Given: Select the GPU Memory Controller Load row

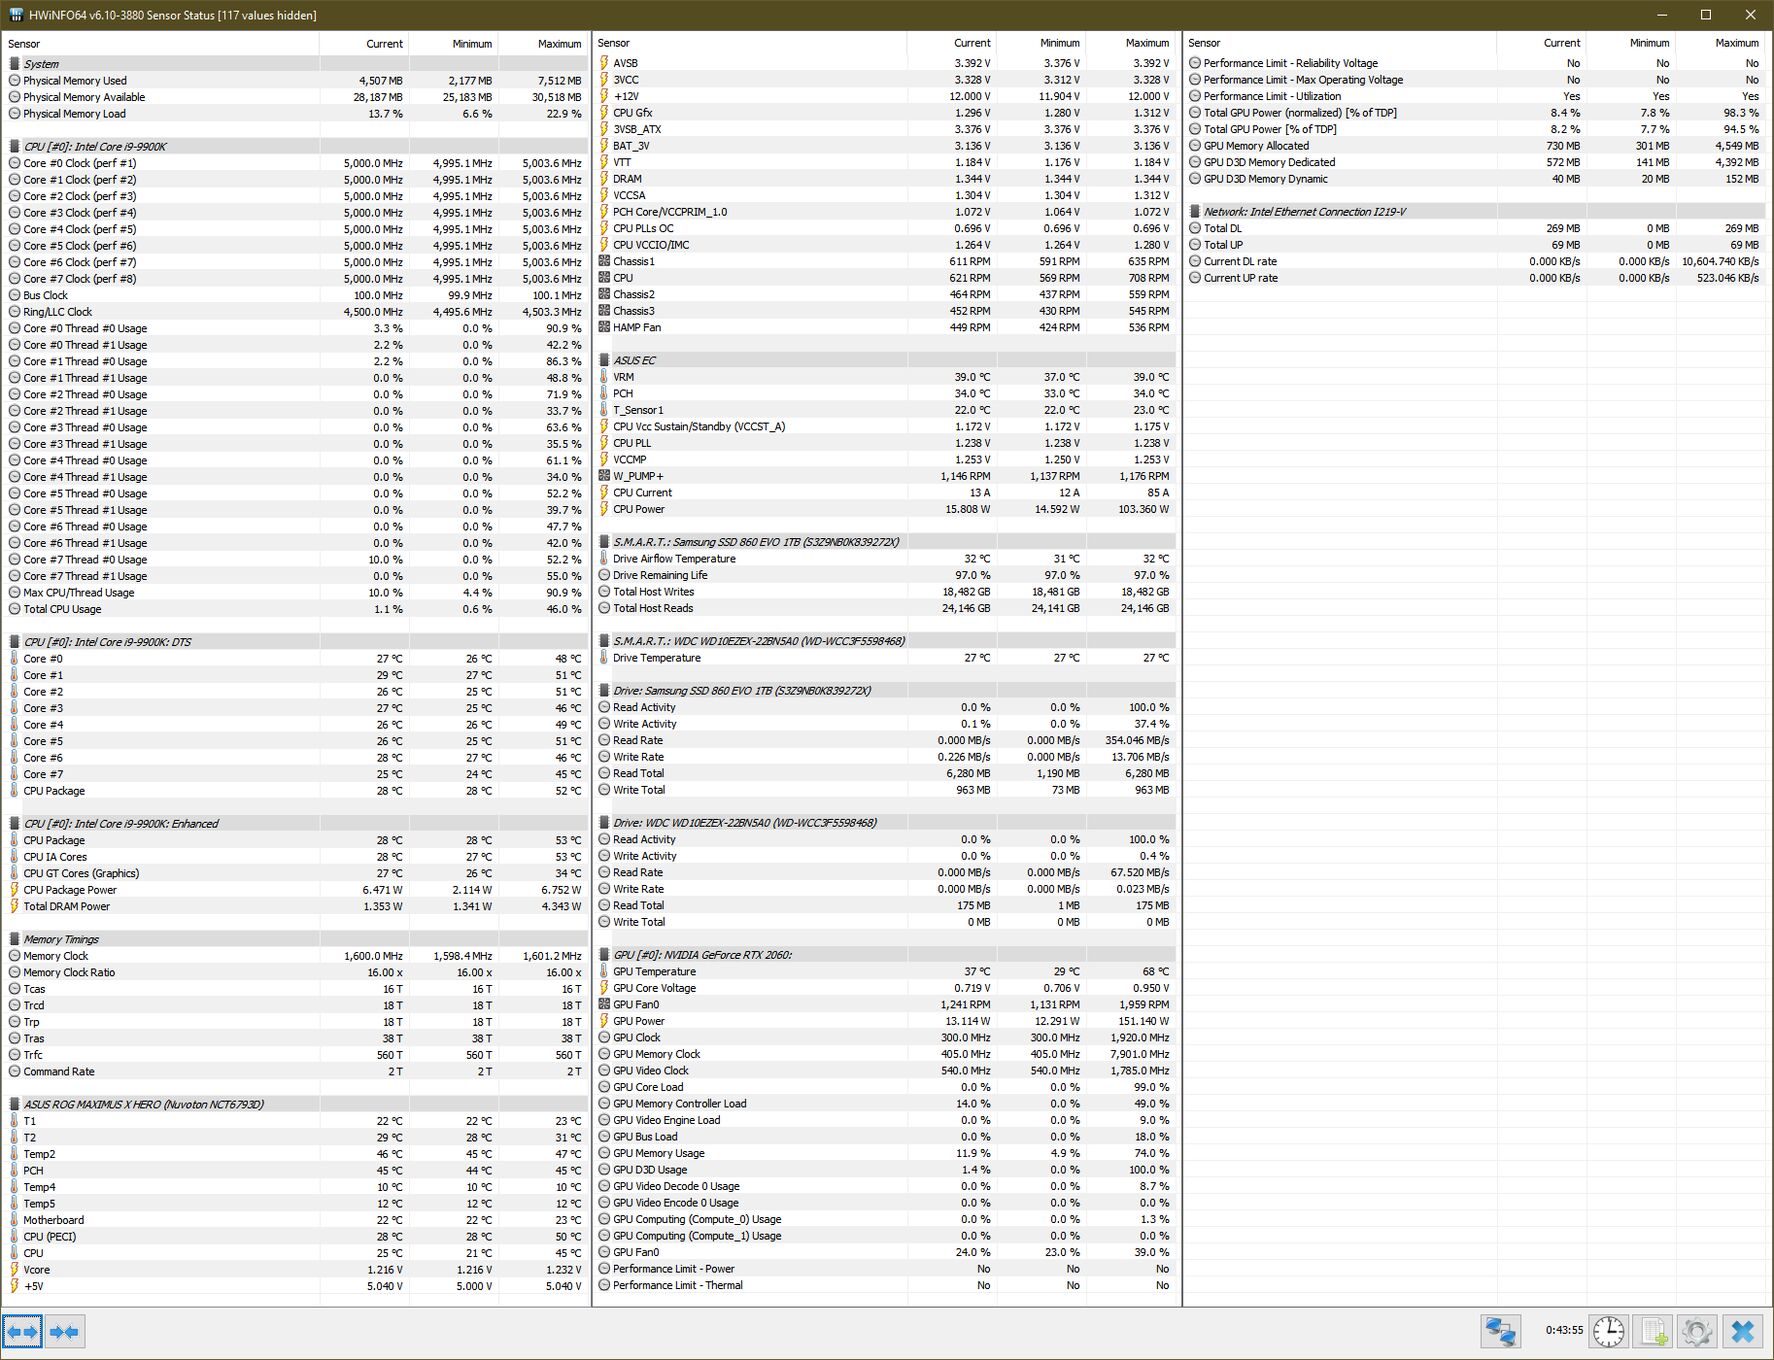Looking at the screenshot, I should 885,1104.
